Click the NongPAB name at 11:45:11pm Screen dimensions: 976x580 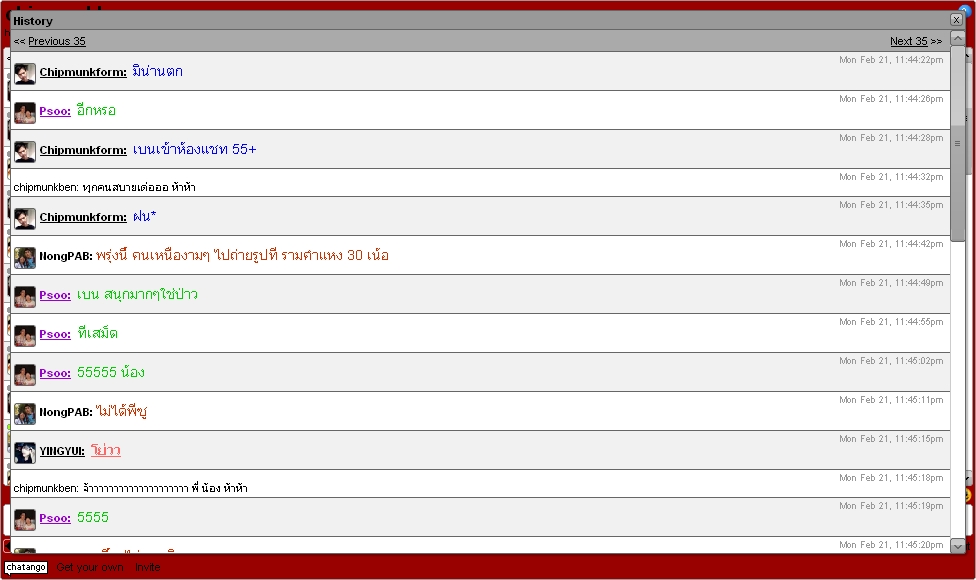point(66,412)
